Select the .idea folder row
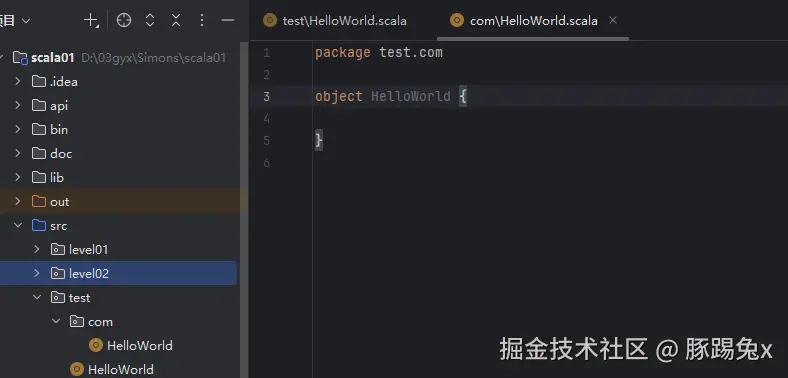 119,81
